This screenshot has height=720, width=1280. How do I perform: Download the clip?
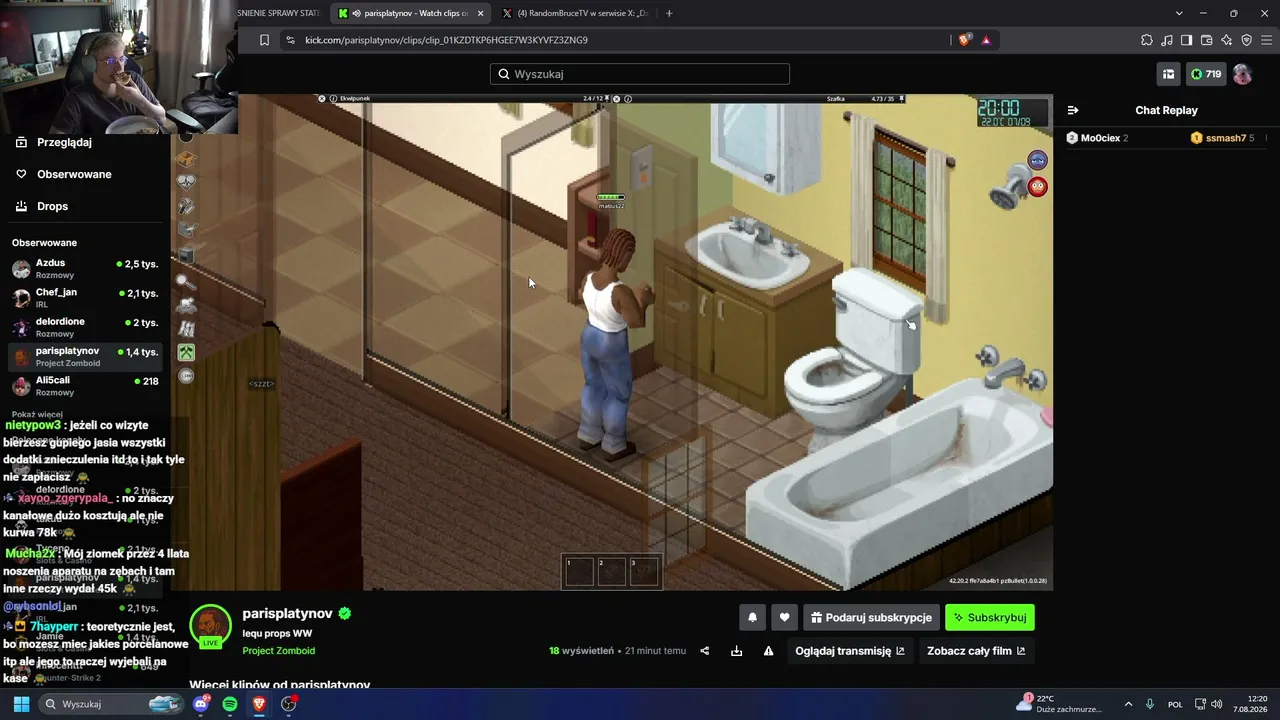click(x=737, y=651)
